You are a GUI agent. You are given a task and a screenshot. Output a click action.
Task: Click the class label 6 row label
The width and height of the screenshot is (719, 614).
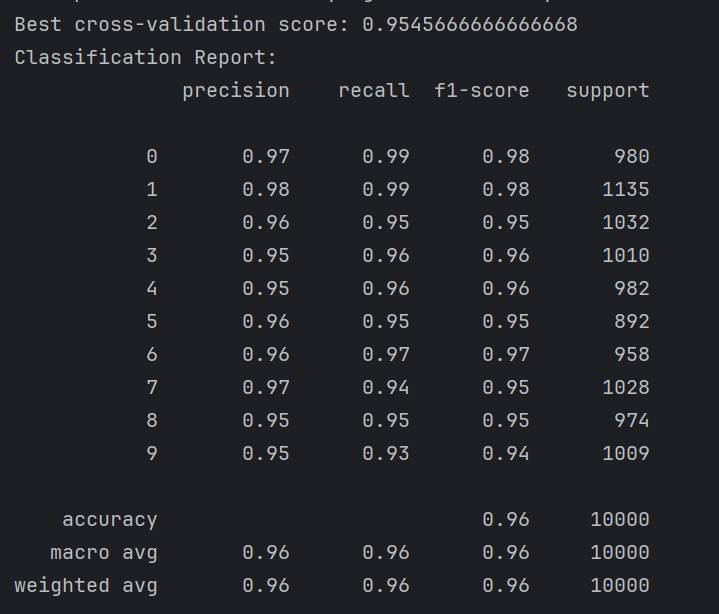[x=151, y=354]
